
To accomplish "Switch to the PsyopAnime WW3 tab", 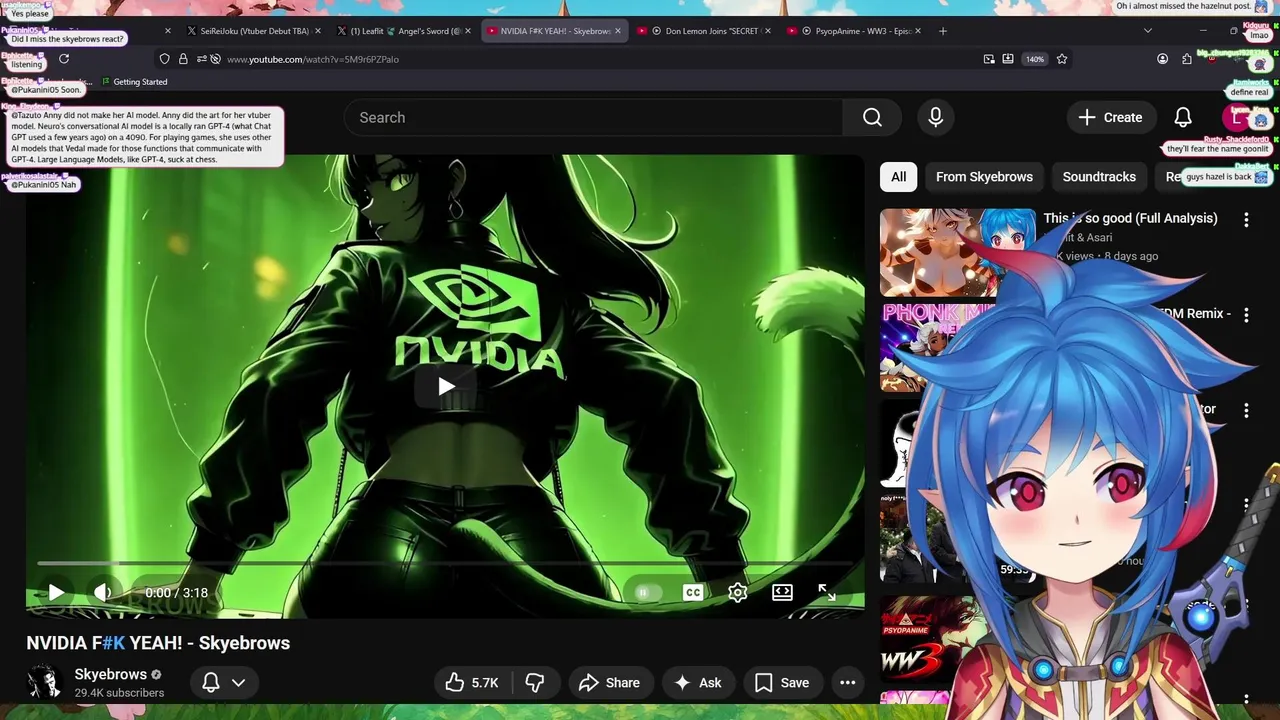I will (x=854, y=31).
